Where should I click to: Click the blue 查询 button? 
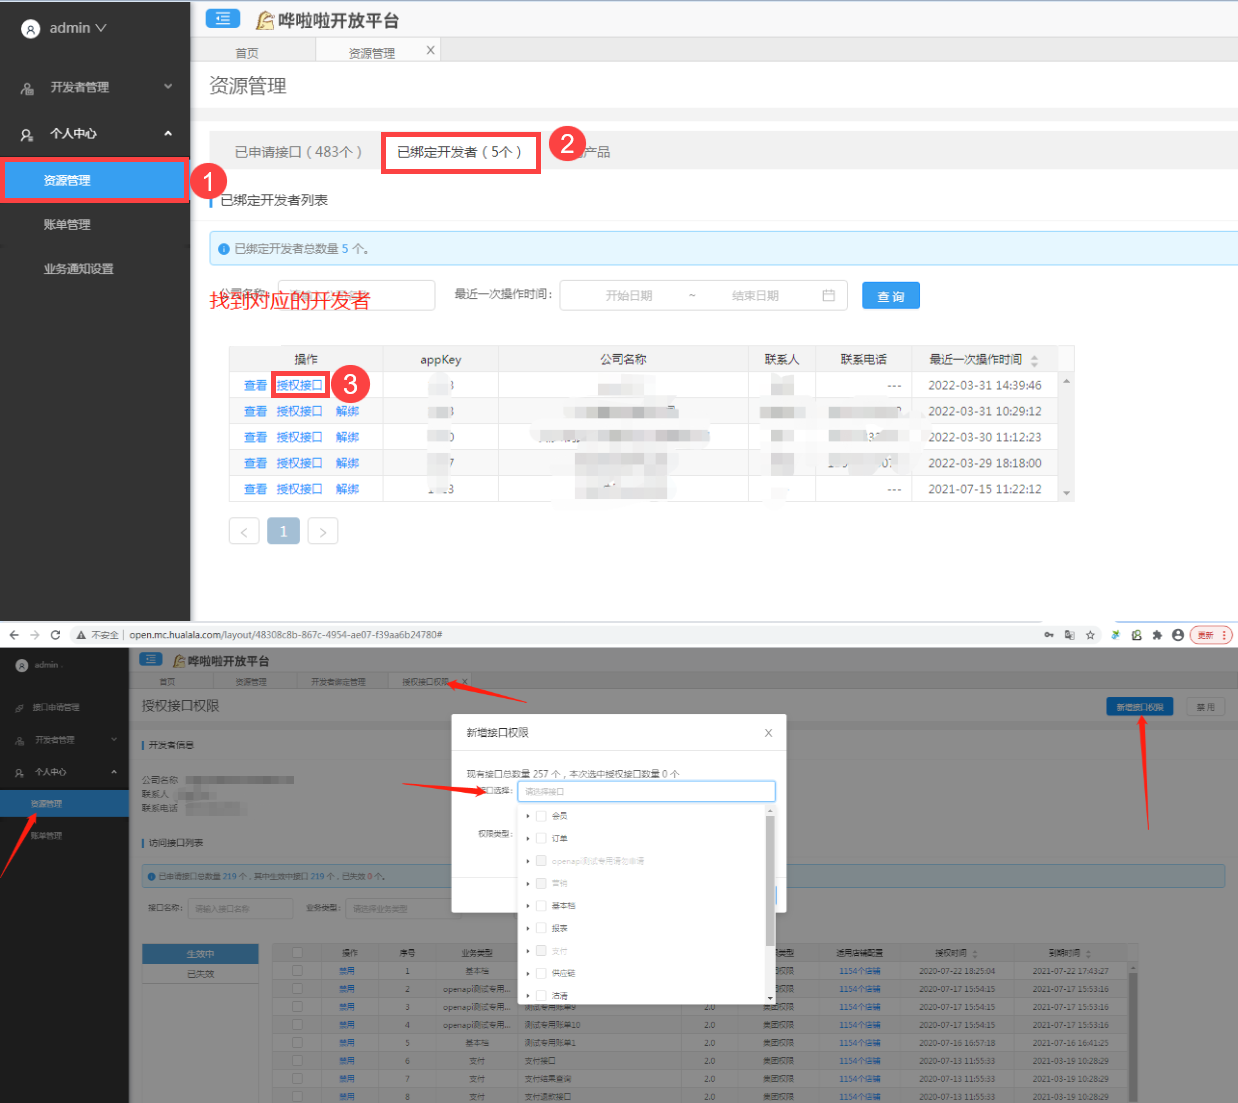point(891,296)
